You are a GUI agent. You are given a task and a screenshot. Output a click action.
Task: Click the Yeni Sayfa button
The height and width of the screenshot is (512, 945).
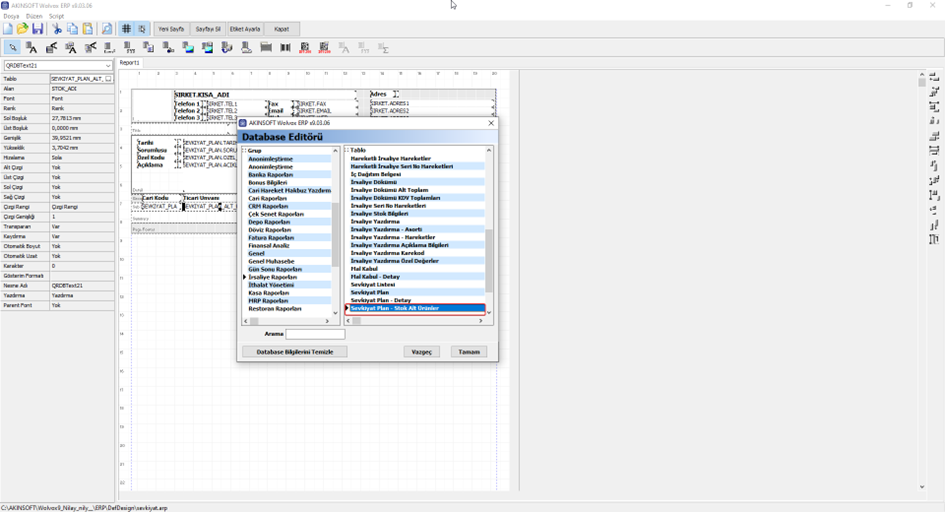click(x=171, y=29)
